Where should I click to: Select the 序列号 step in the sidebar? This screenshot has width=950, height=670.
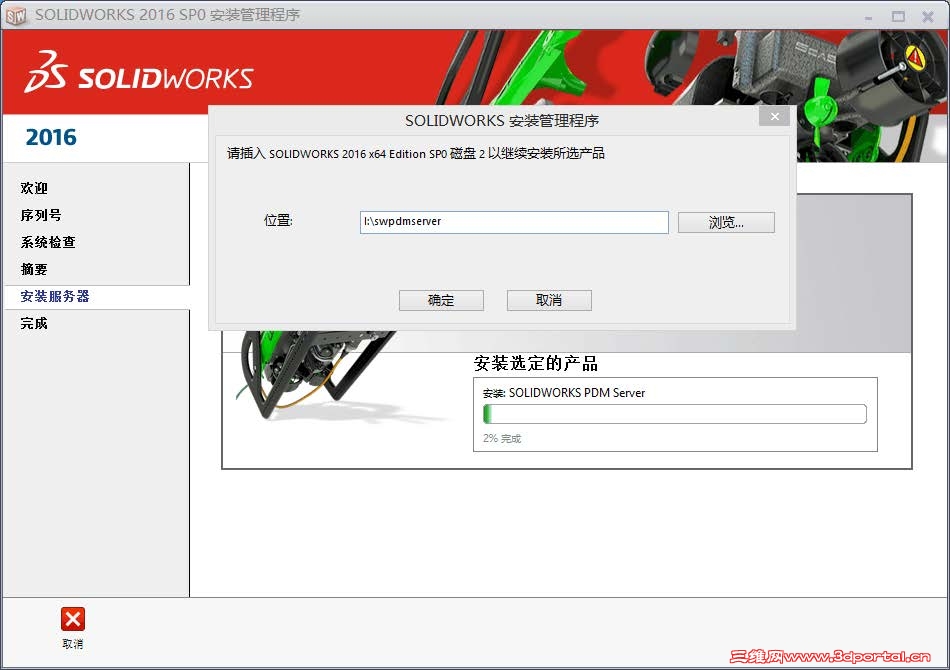(x=41, y=215)
